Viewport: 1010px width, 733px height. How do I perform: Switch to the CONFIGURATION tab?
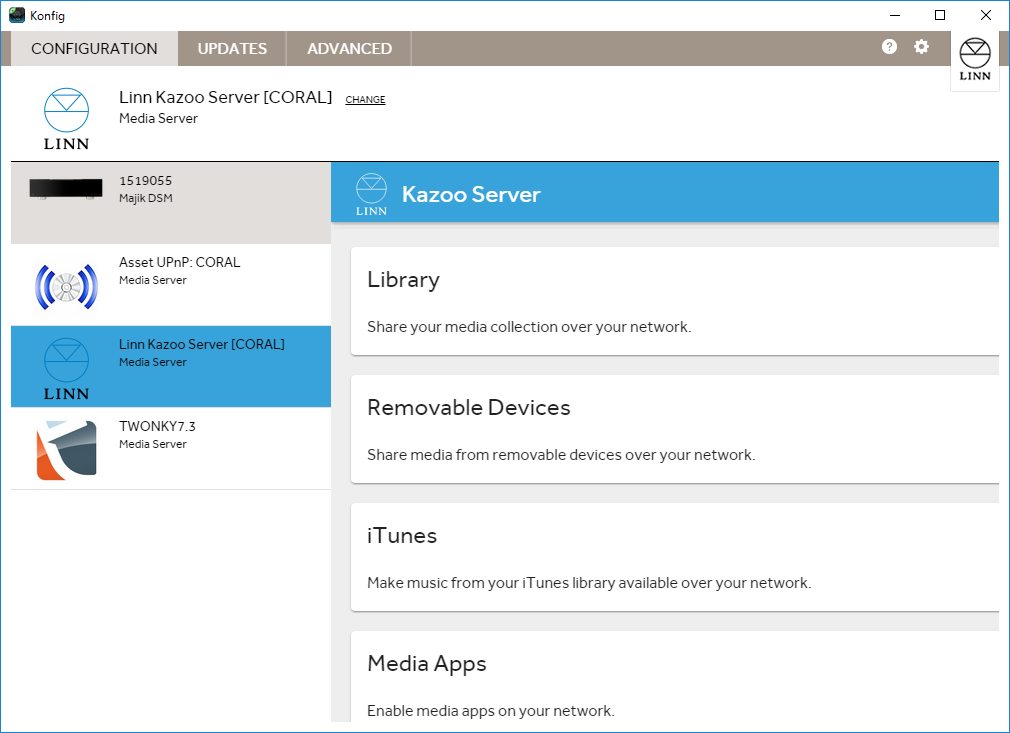tap(94, 48)
